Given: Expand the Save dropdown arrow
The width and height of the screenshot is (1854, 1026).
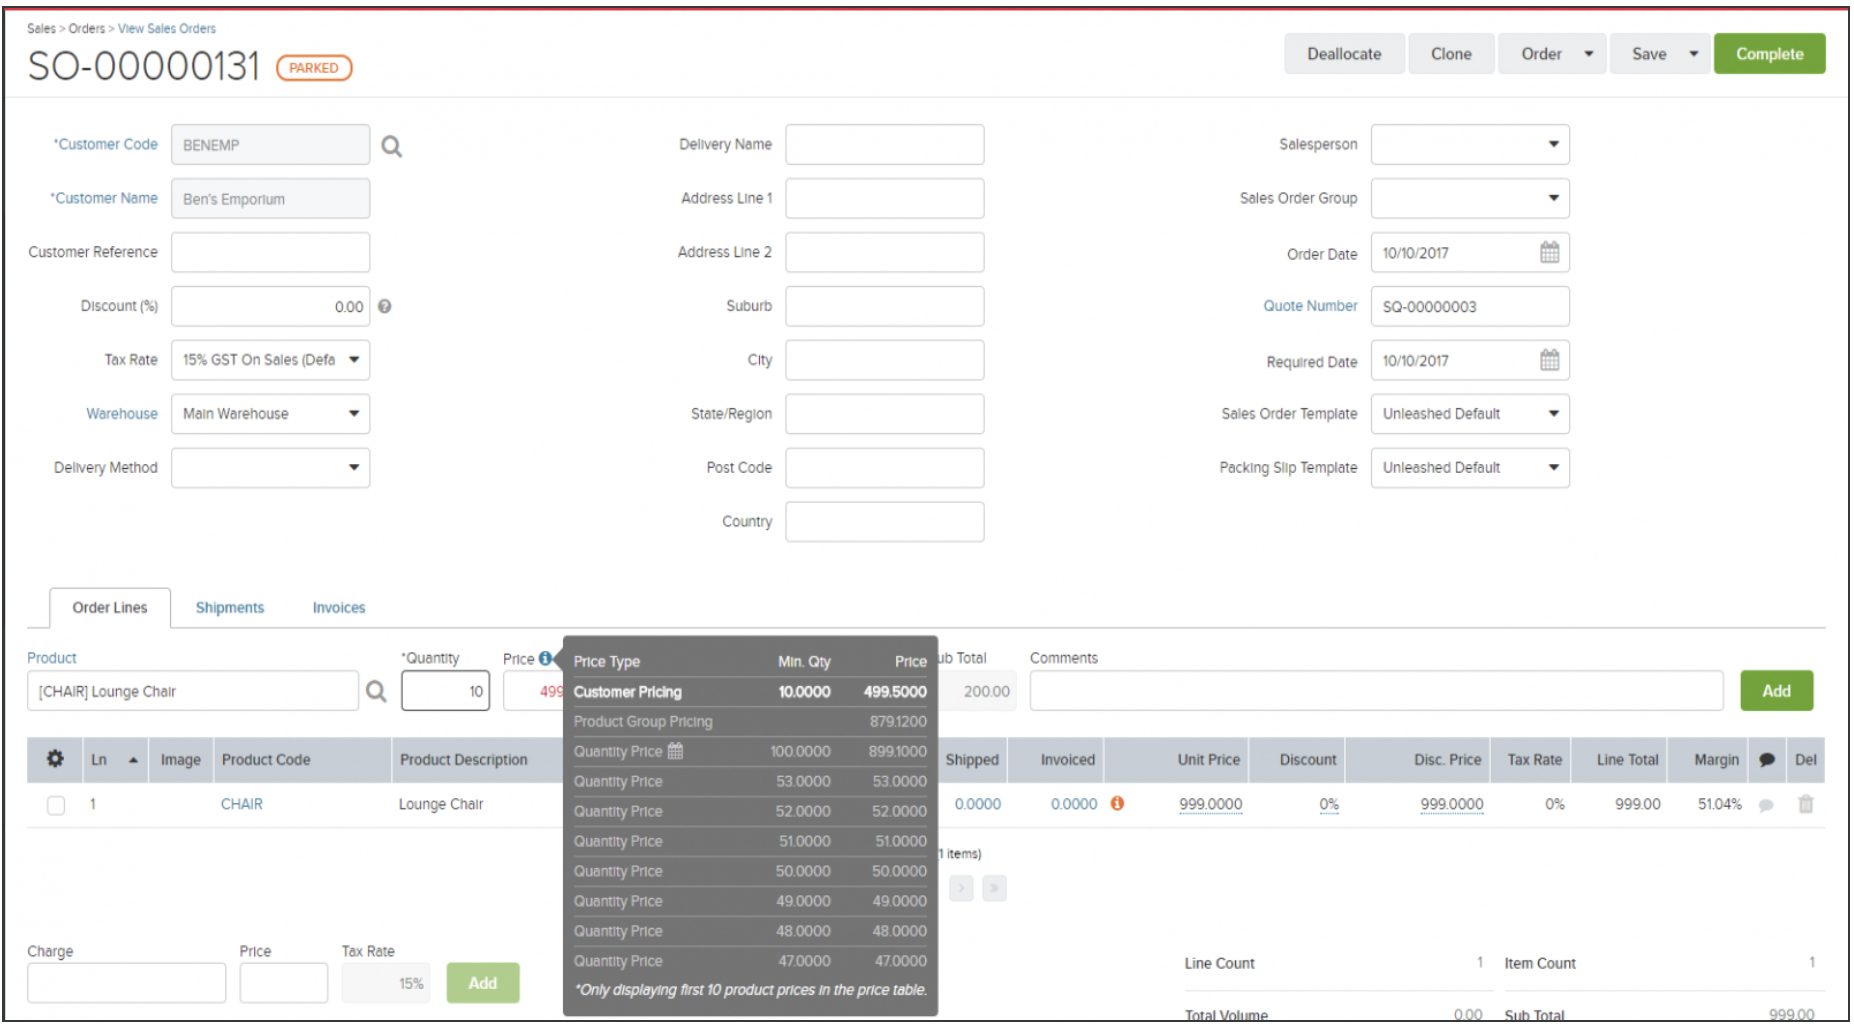Looking at the screenshot, I should click(x=1691, y=53).
